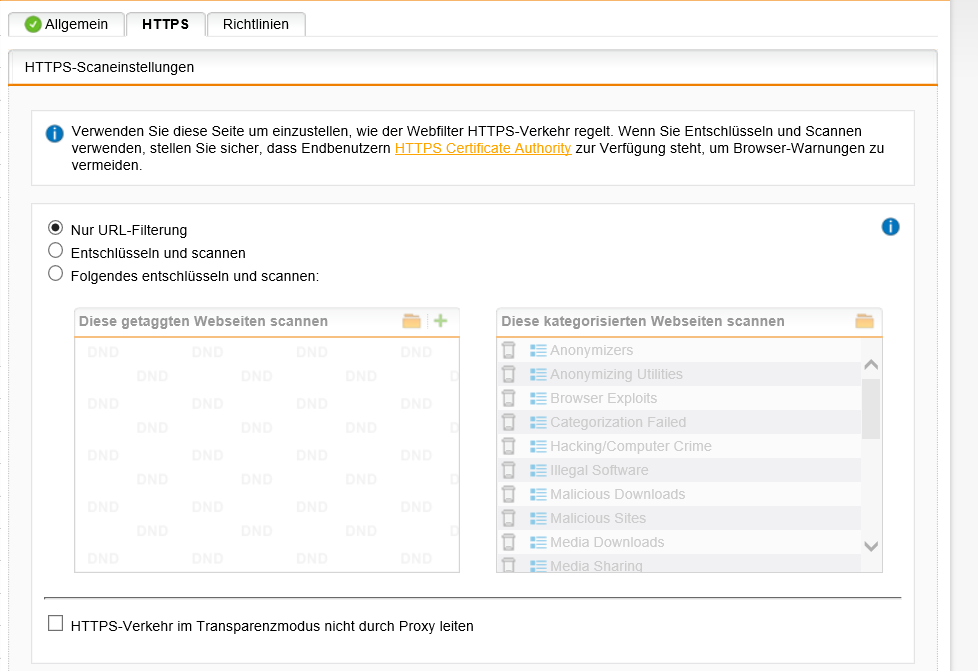Screen dimensions: 978x671
Task: Select the HTTPS tab
Action: click(x=165, y=24)
